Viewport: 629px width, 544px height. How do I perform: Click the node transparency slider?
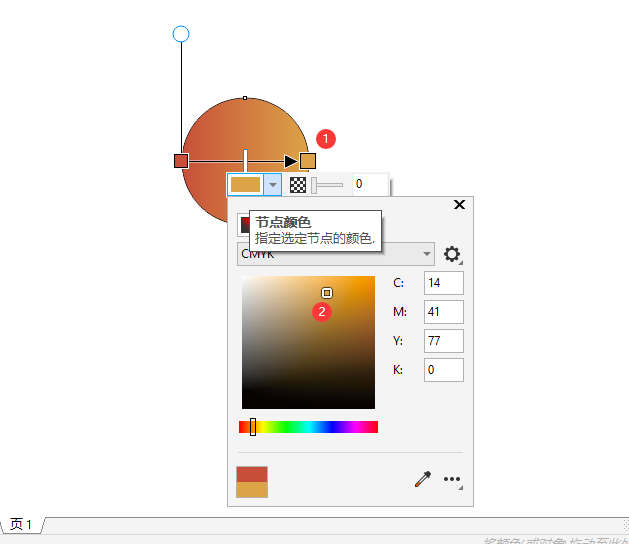pos(327,185)
